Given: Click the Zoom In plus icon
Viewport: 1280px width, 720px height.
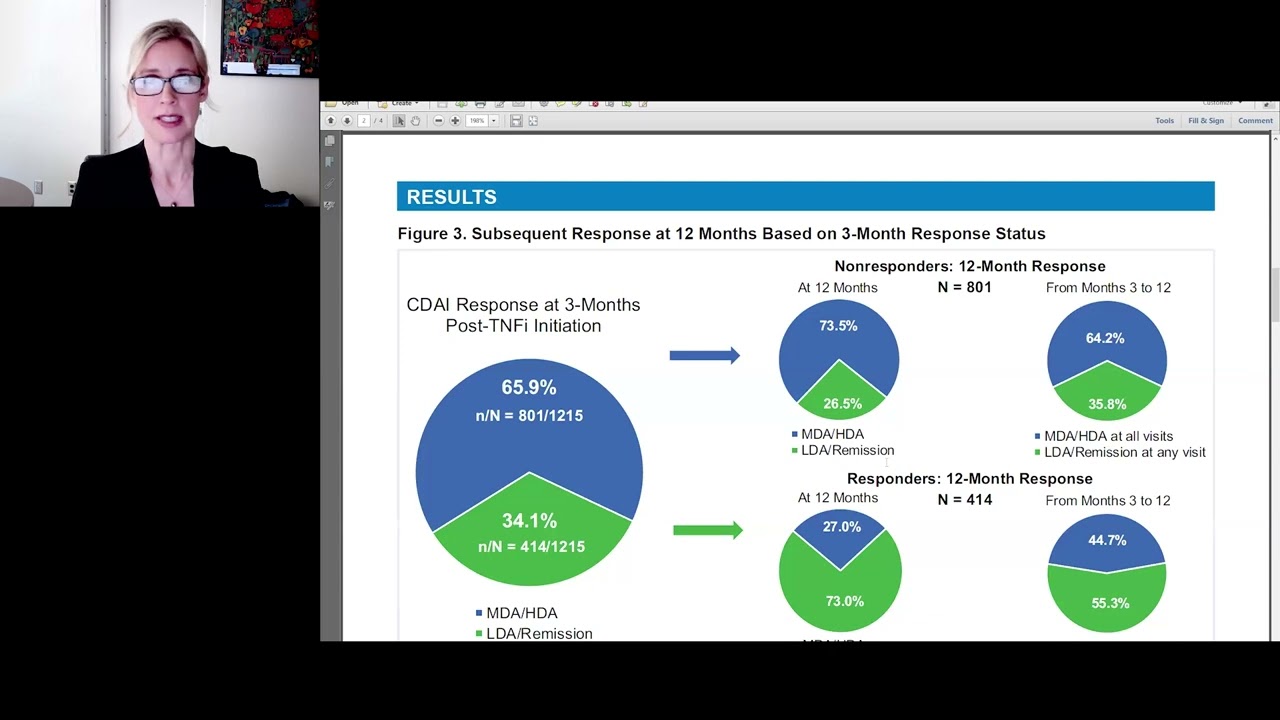Looking at the screenshot, I should click(x=455, y=121).
